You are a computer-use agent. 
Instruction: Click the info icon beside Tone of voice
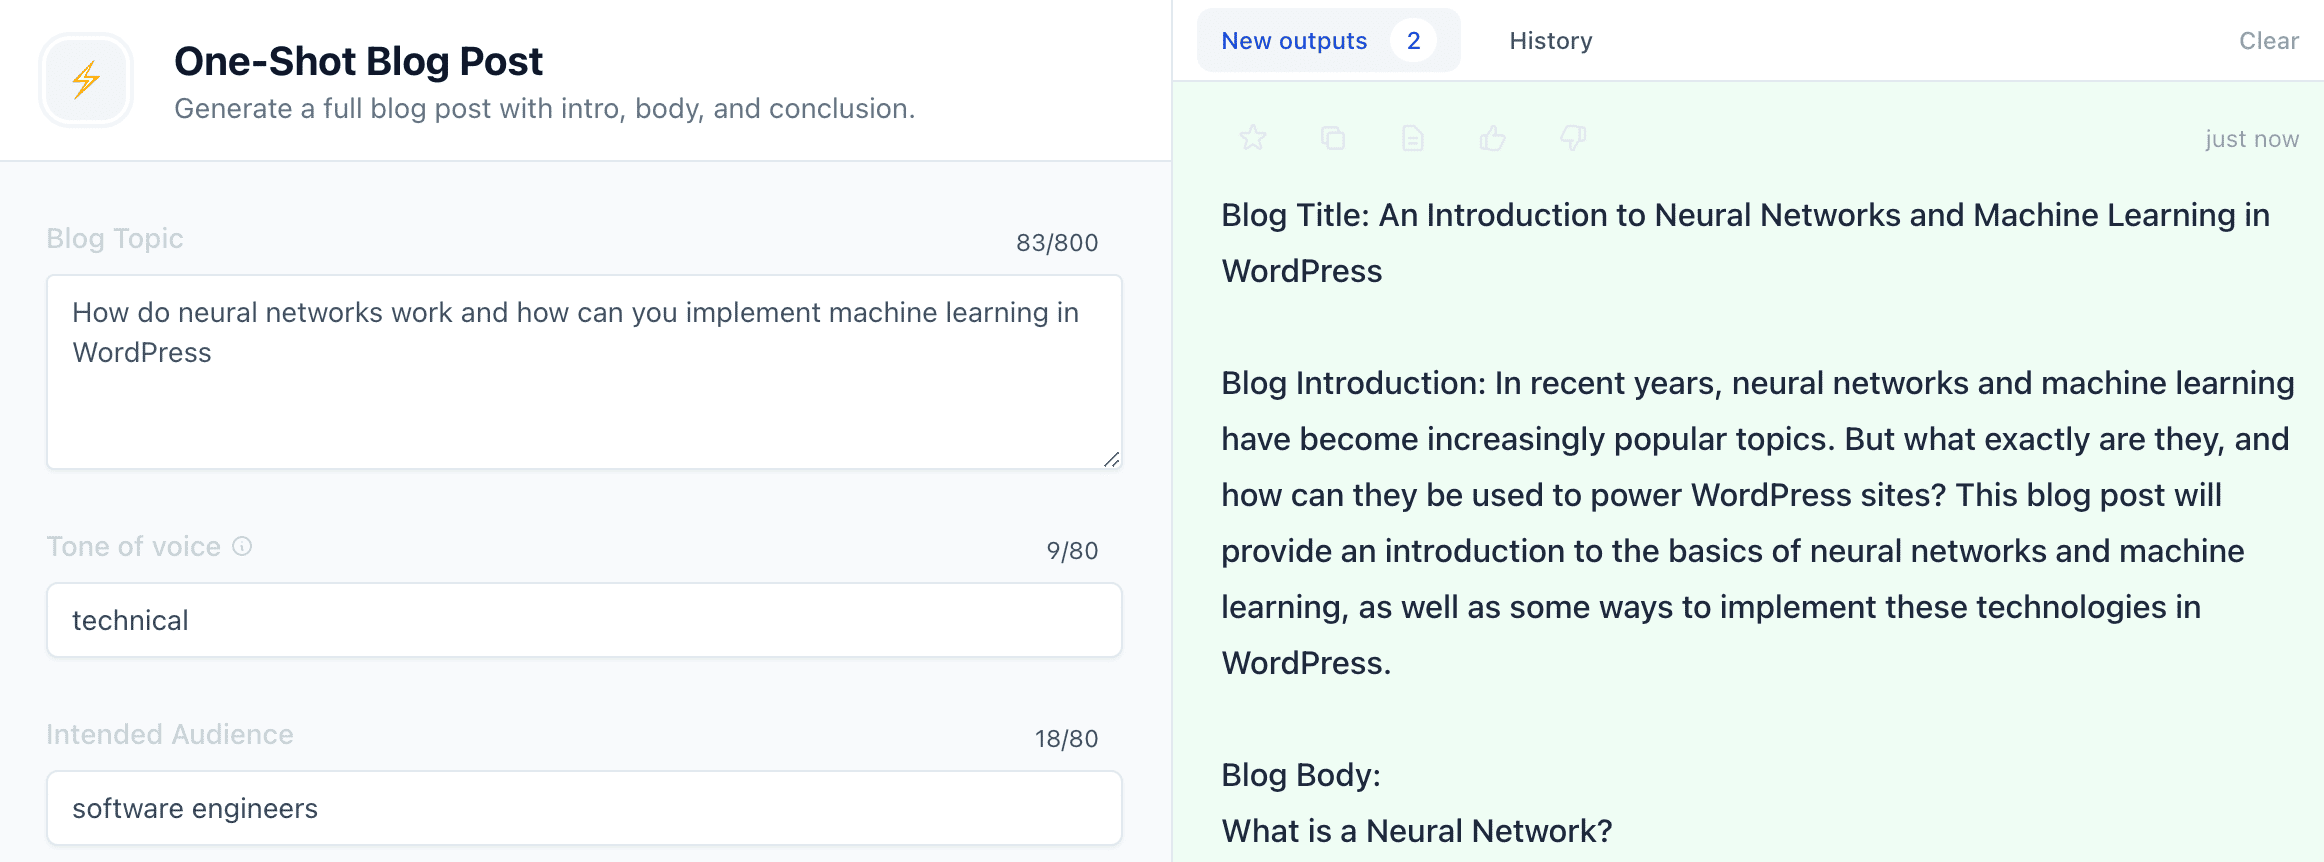(242, 546)
